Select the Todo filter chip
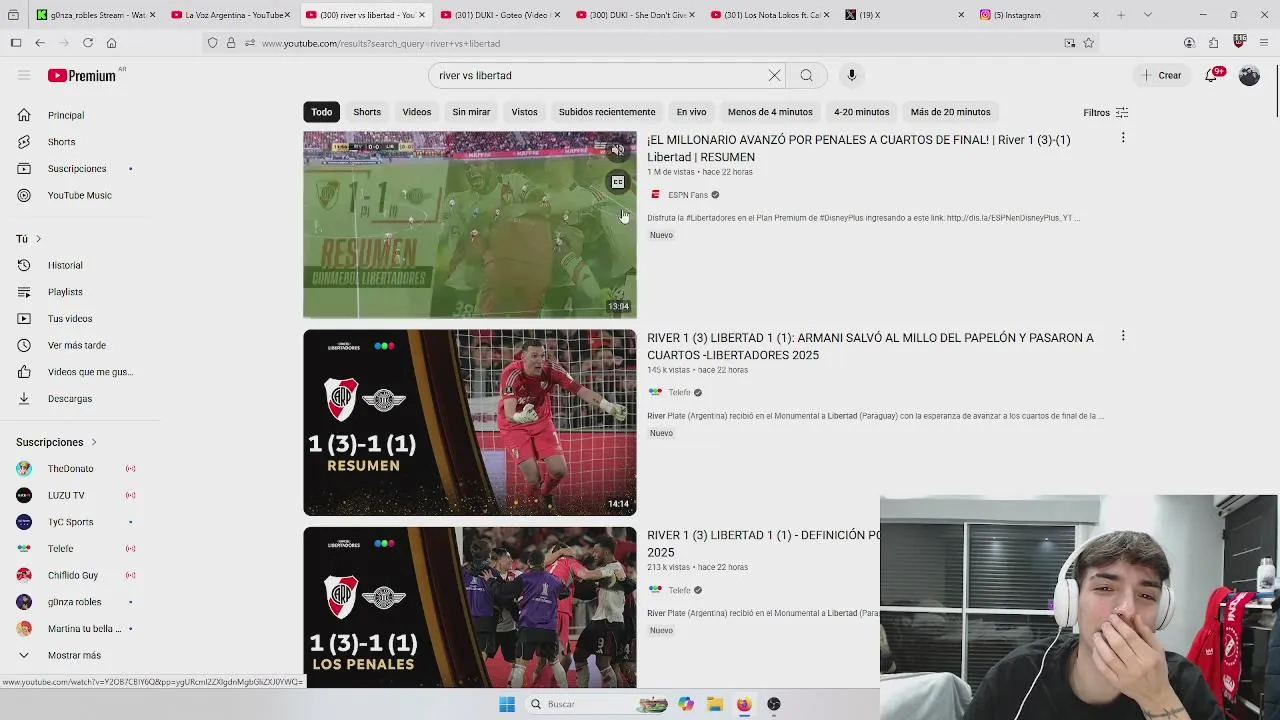Screen dimensions: 1280x720 pyautogui.click(x=321, y=112)
